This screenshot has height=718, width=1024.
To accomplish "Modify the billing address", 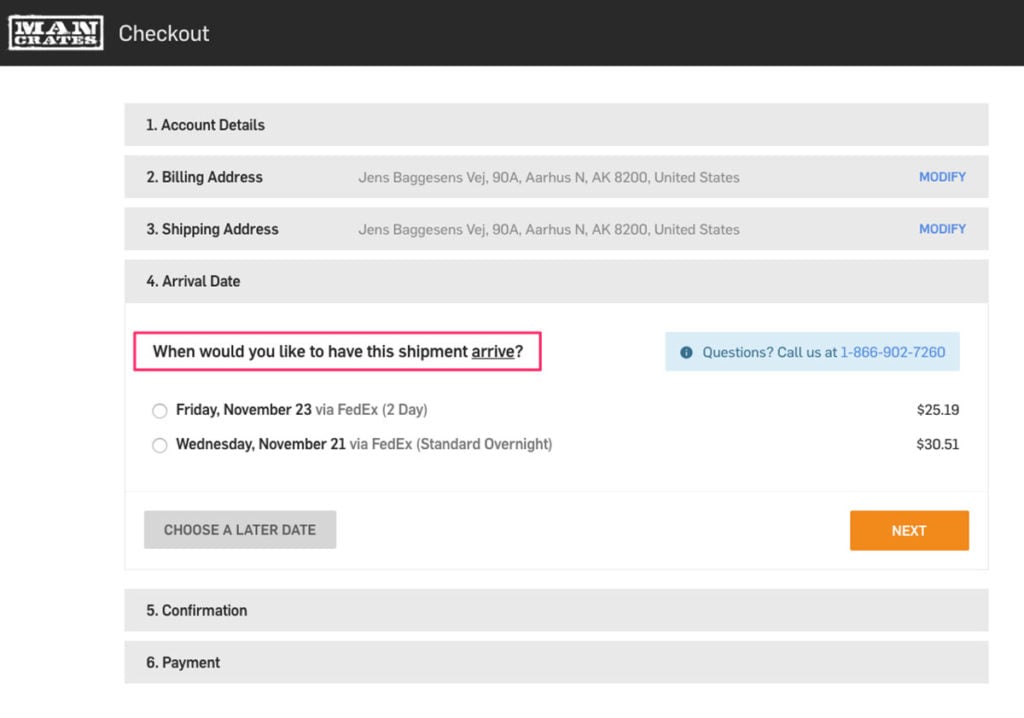I will tap(942, 177).
